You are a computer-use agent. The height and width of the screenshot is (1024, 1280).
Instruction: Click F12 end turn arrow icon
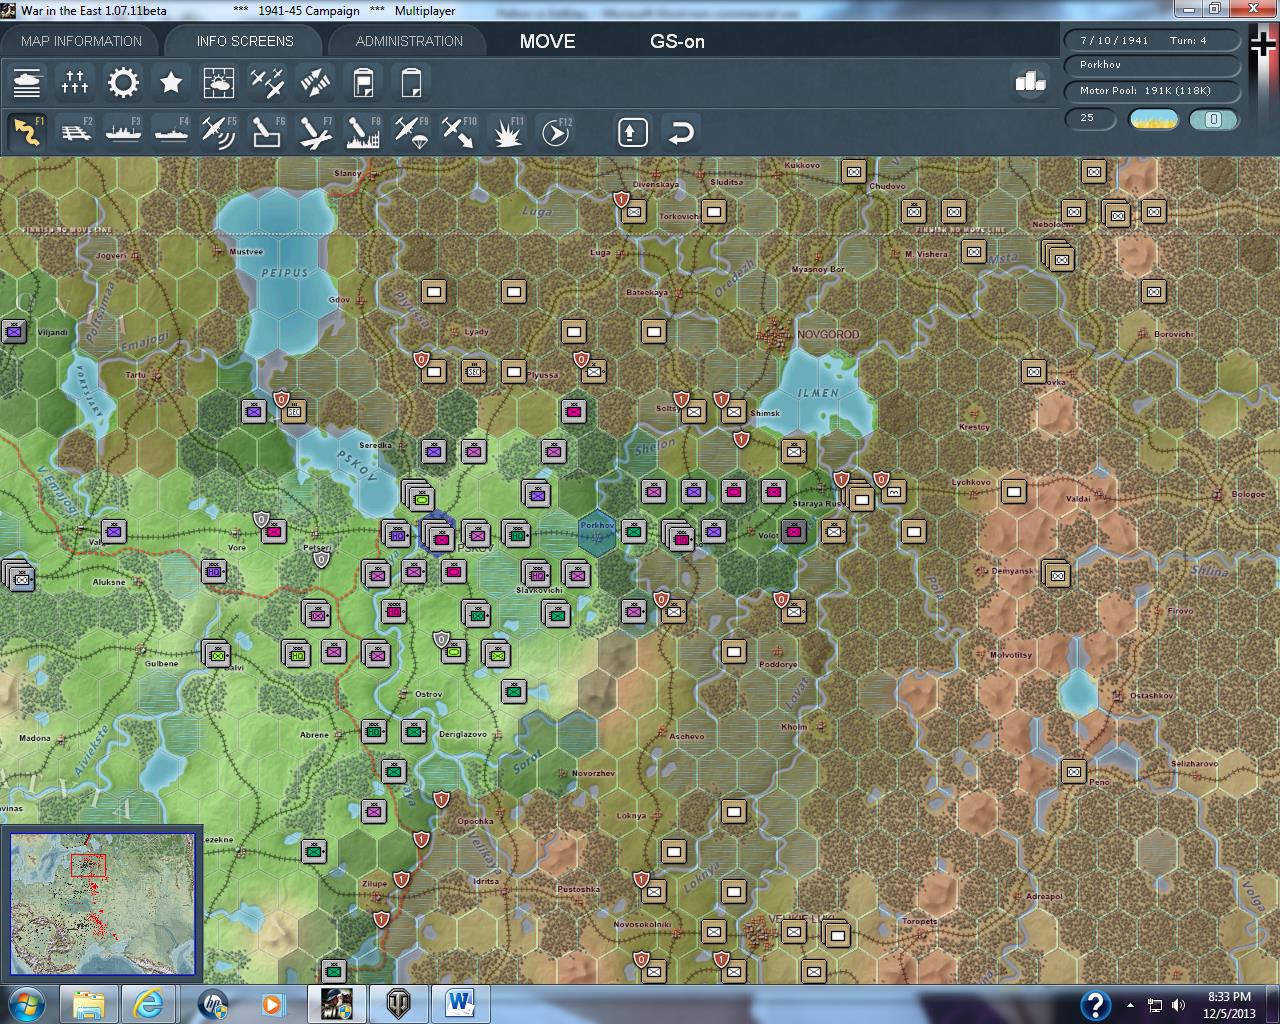click(x=556, y=132)
